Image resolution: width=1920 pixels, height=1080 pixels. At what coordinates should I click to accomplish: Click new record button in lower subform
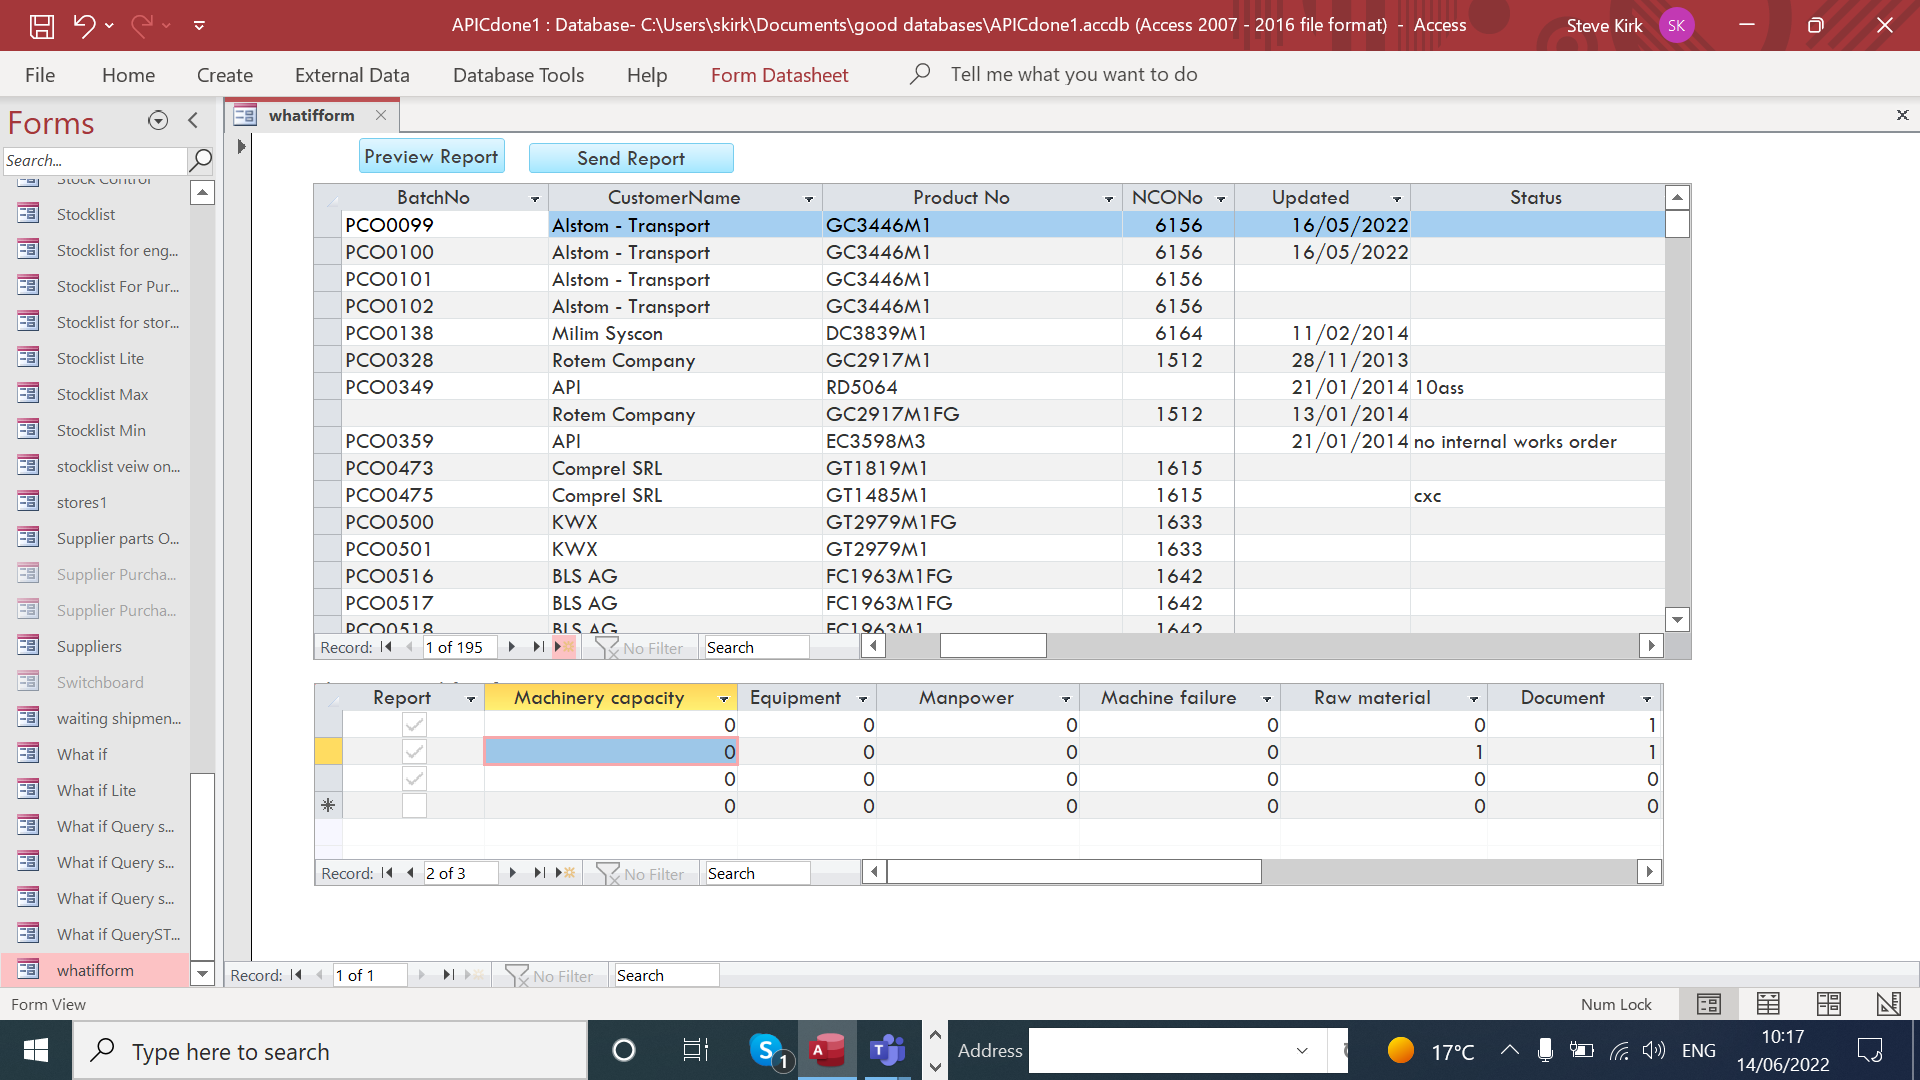click(x=565, y=873)
